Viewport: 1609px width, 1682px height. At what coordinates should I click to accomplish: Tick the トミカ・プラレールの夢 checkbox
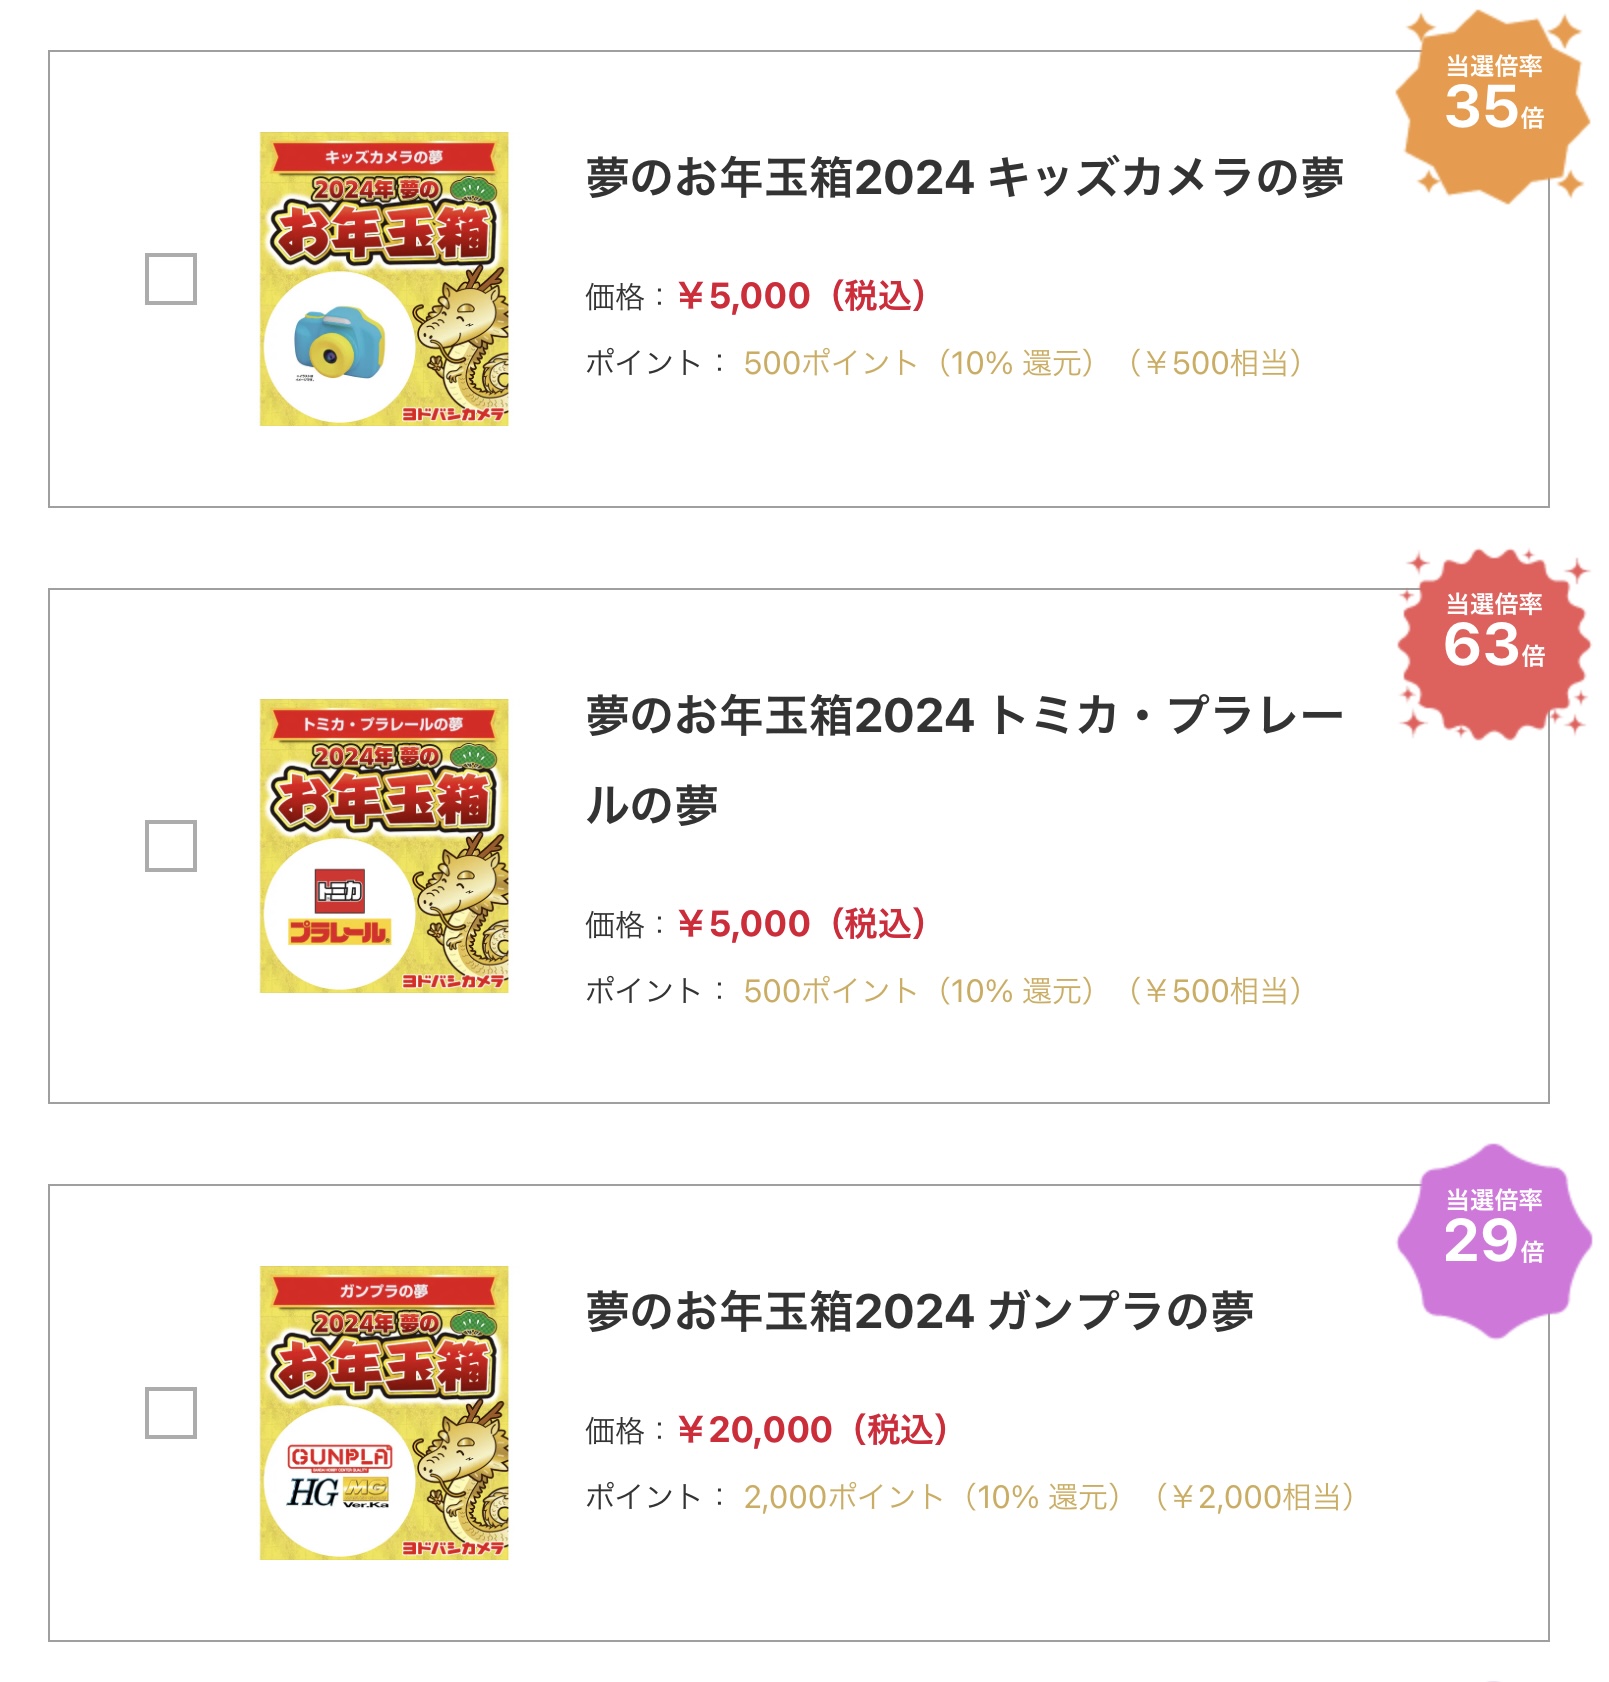pyautogui.click(x=171, y=846)
